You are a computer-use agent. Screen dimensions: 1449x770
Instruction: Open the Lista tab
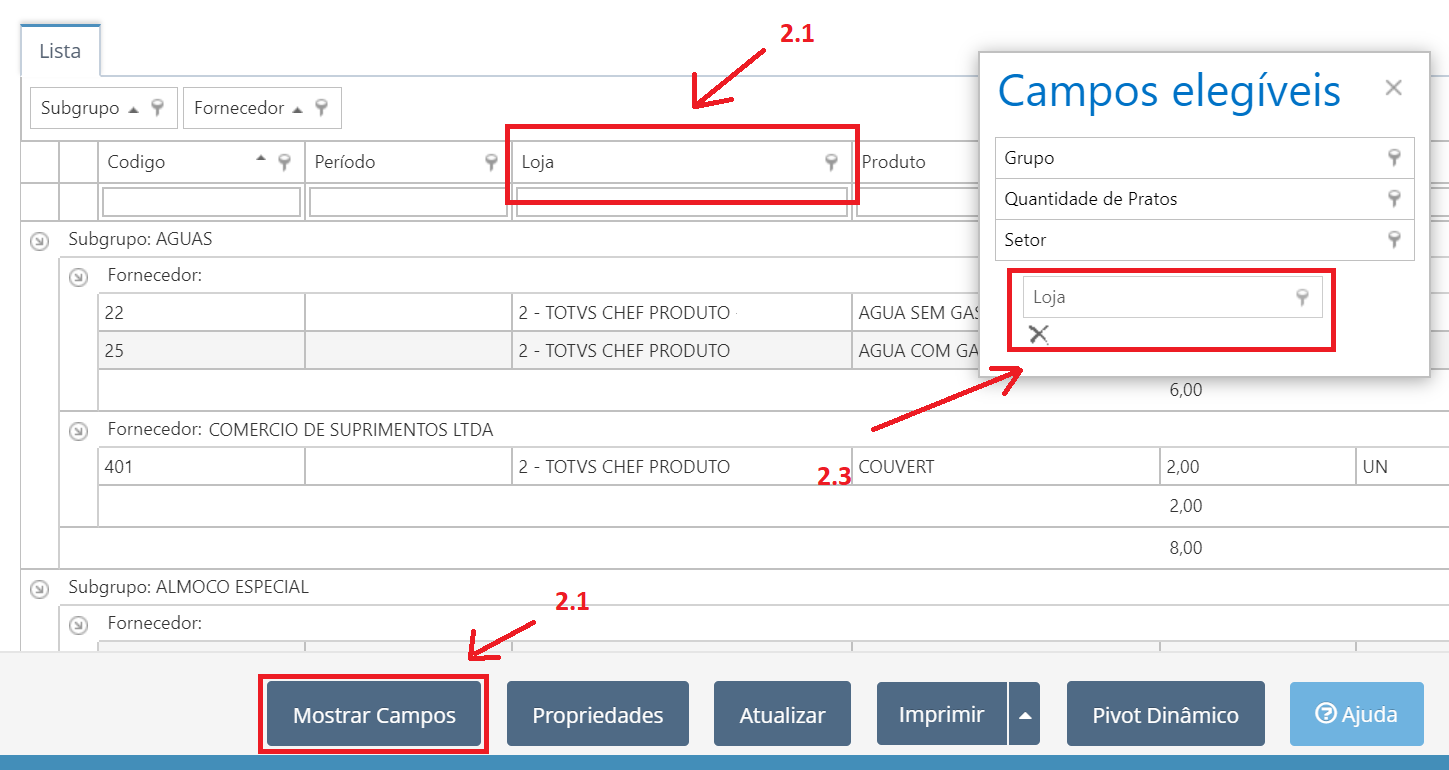click(60, 51)
